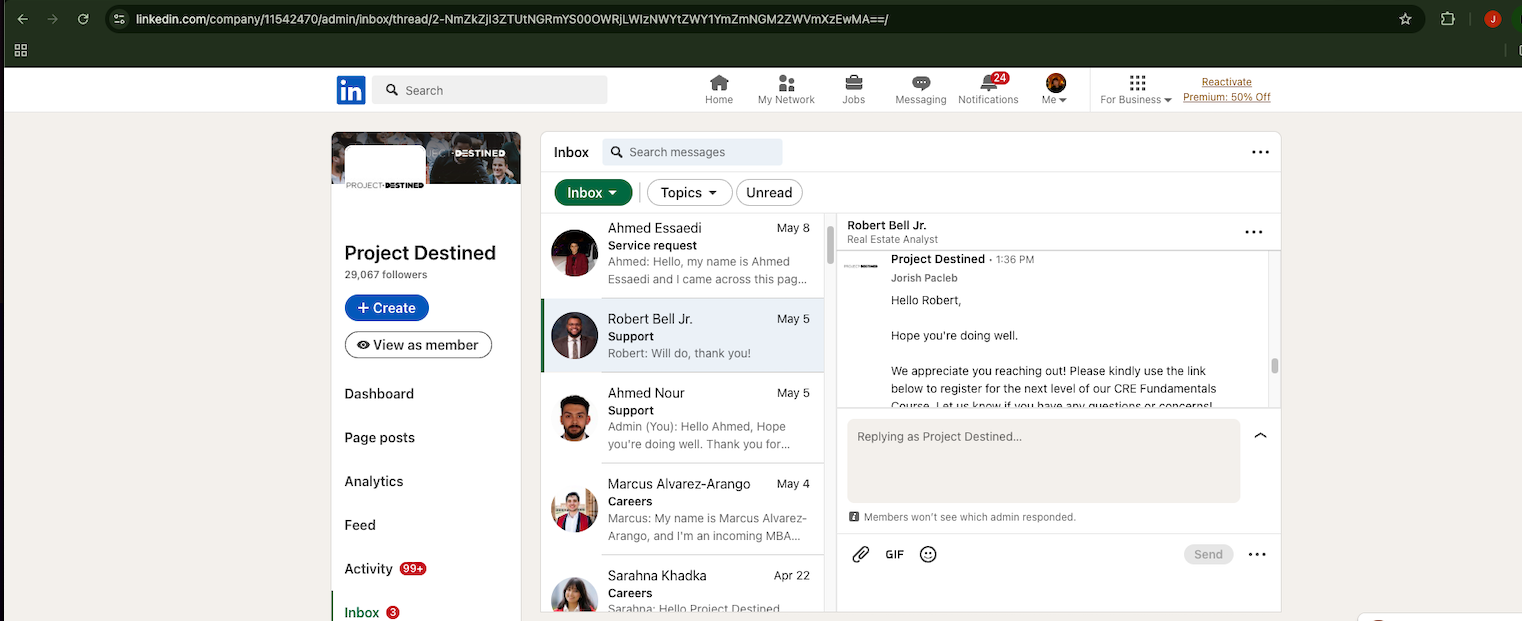Image resolution: width=1522 pixels, height=621 pixels.
Task: Open Feed in sidebar
Action: 360,525
